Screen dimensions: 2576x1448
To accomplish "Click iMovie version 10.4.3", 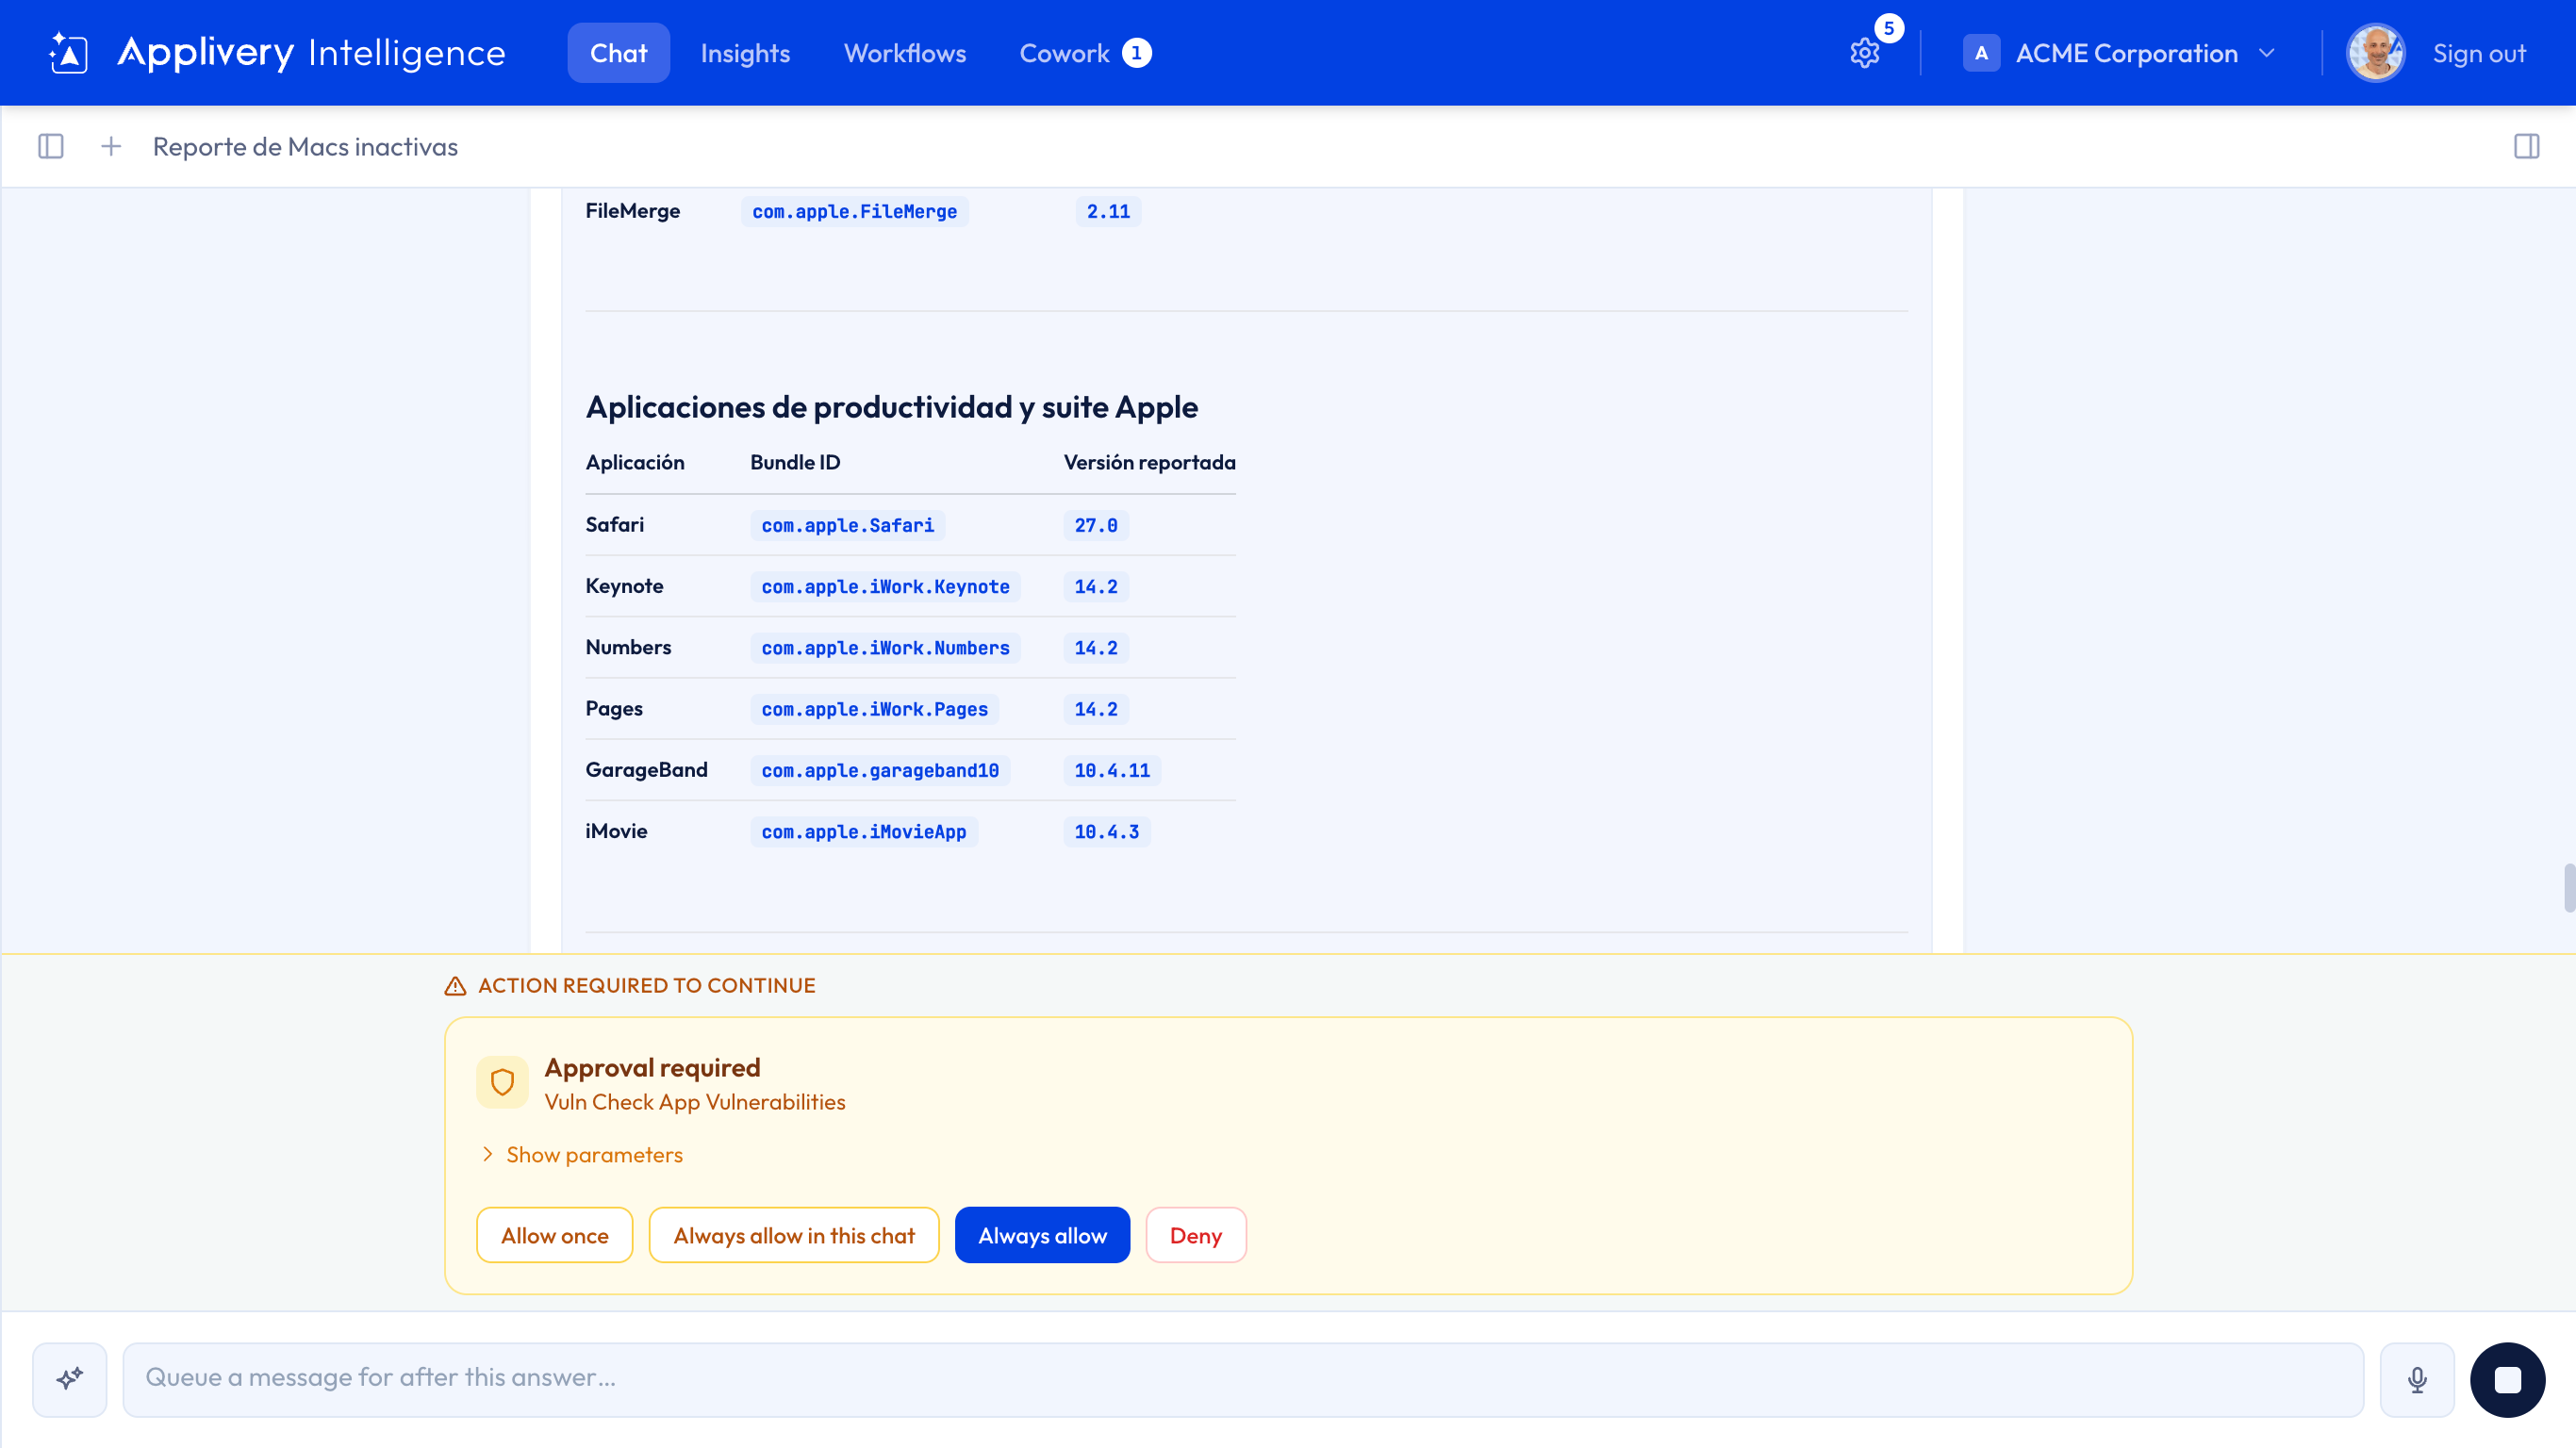I will (1107, 832).
